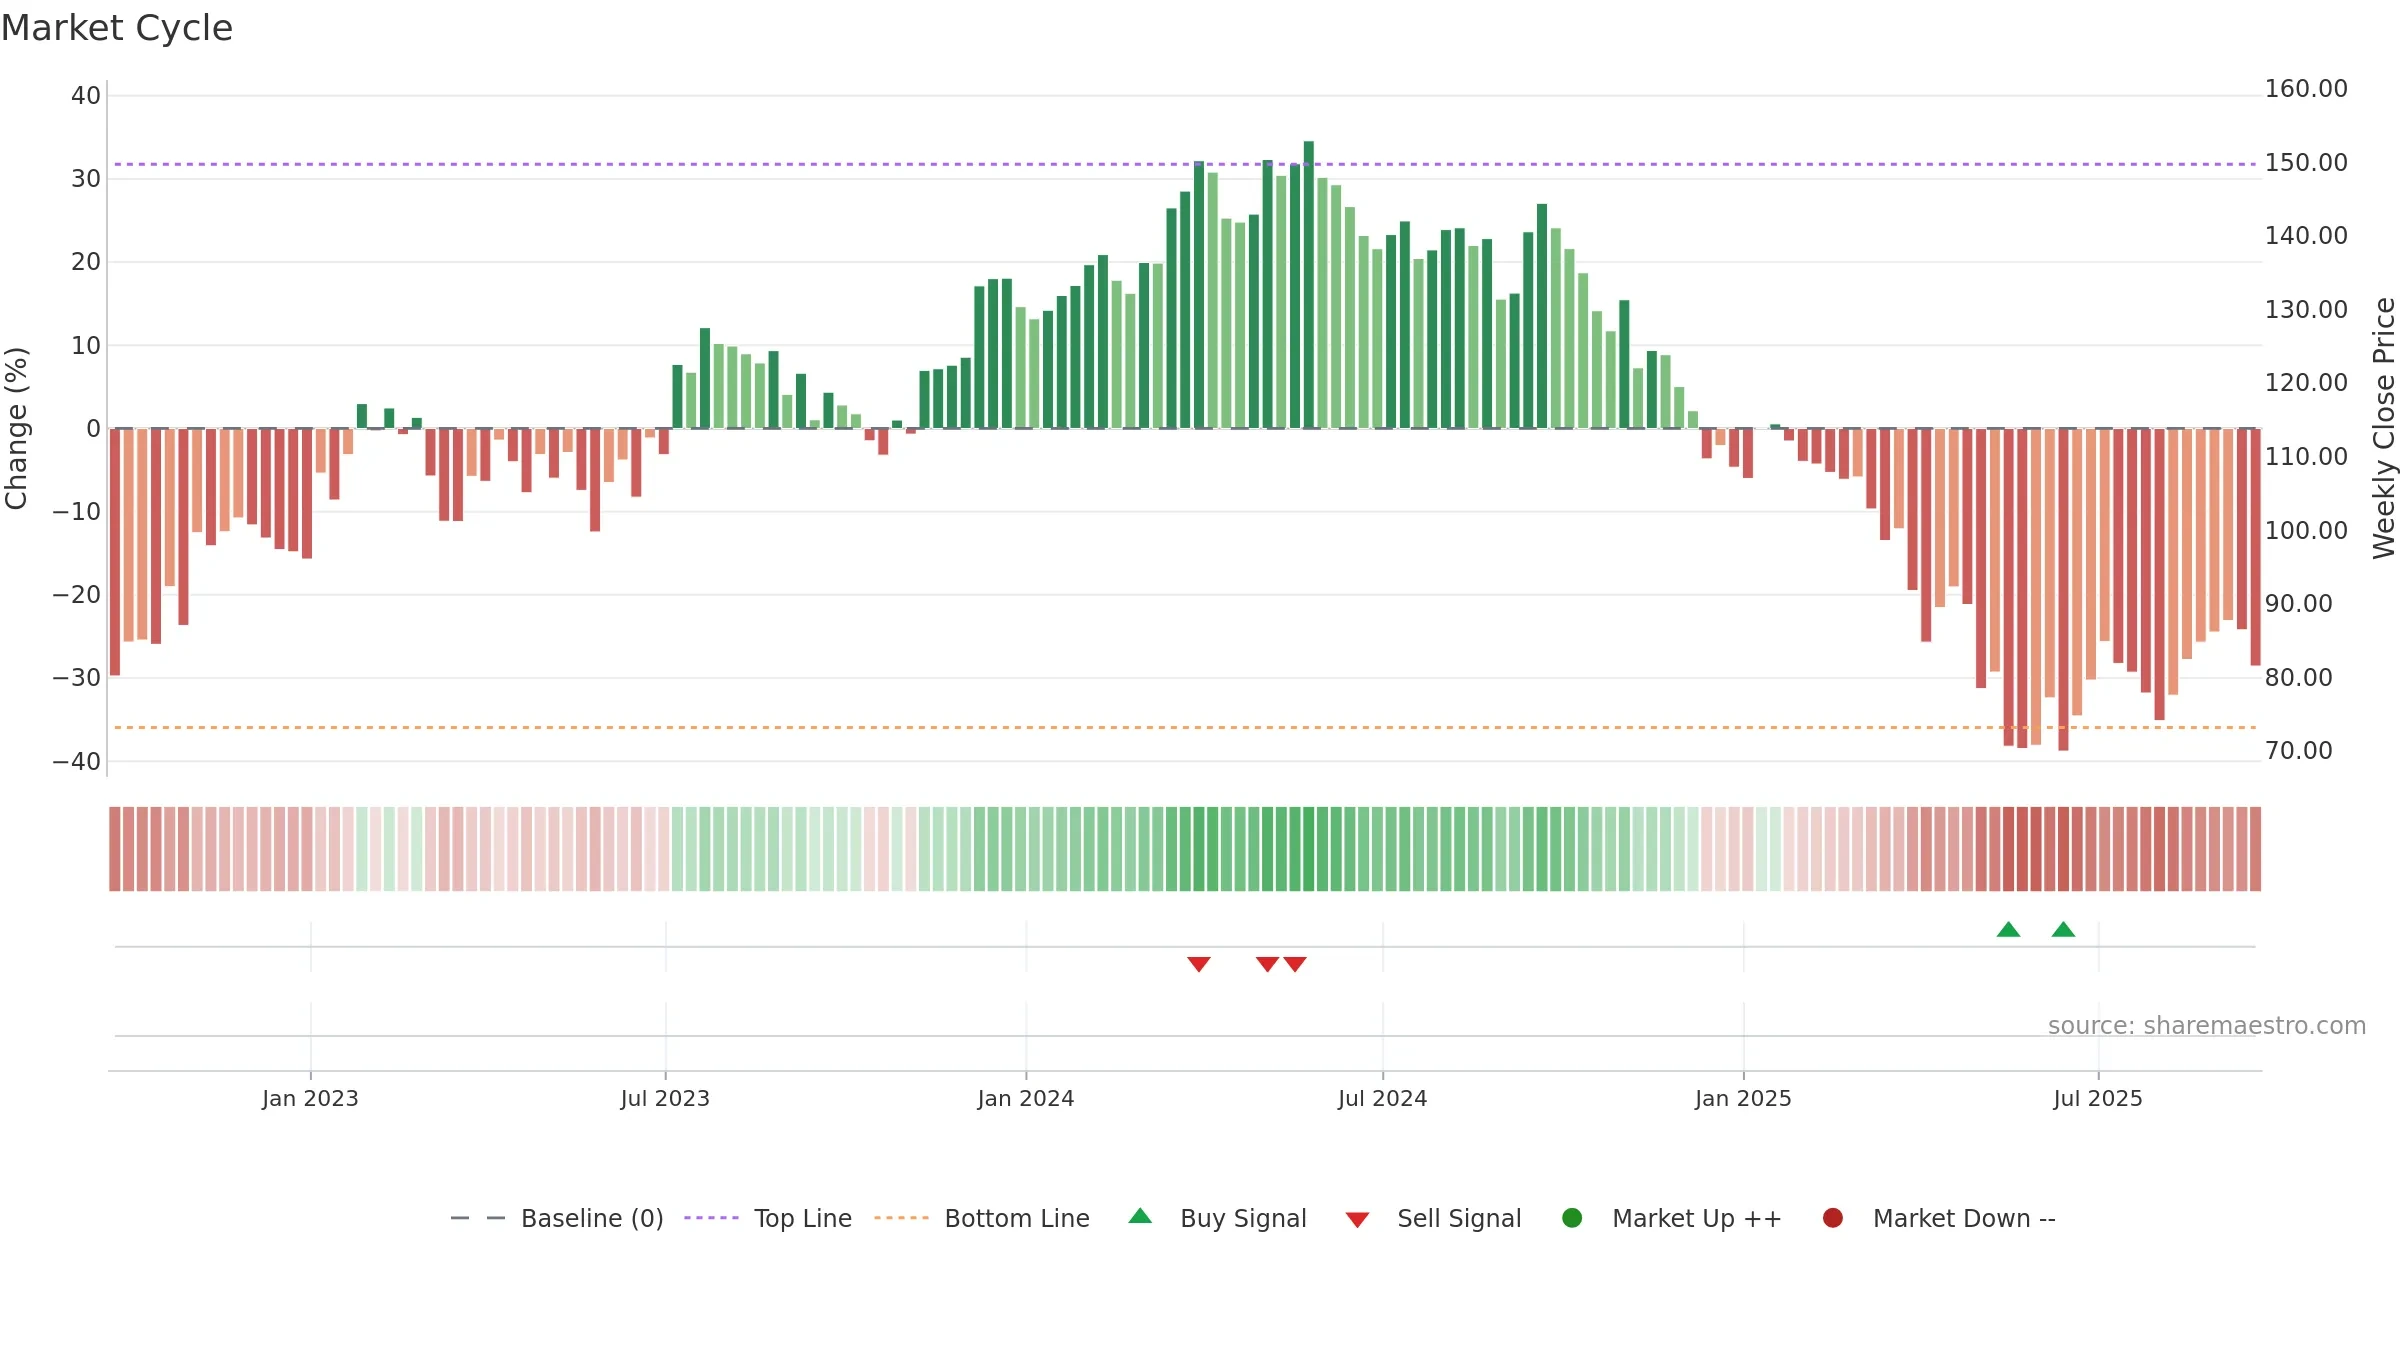2400x1350 pixels.
Task: Click the earliest red sell signal triangle
Action: point(1199,964)
